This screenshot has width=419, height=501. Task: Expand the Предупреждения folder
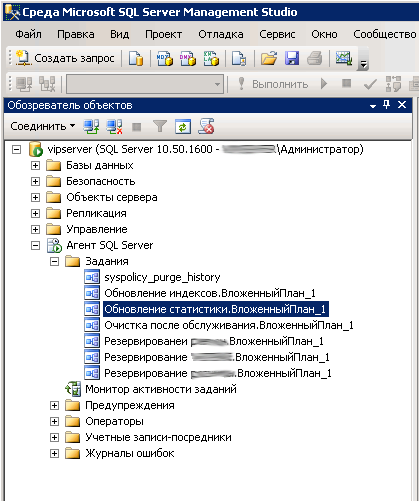click(54, 405)
